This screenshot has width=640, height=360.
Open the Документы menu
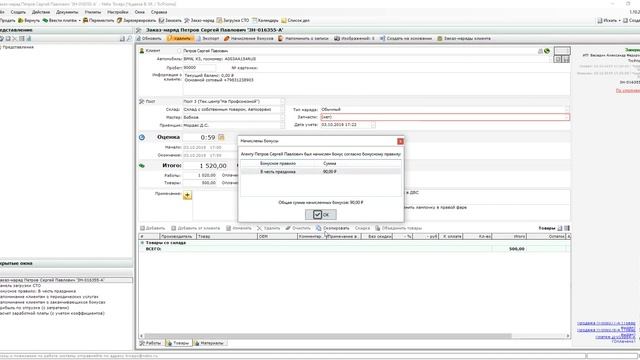[x=67, y=12]
